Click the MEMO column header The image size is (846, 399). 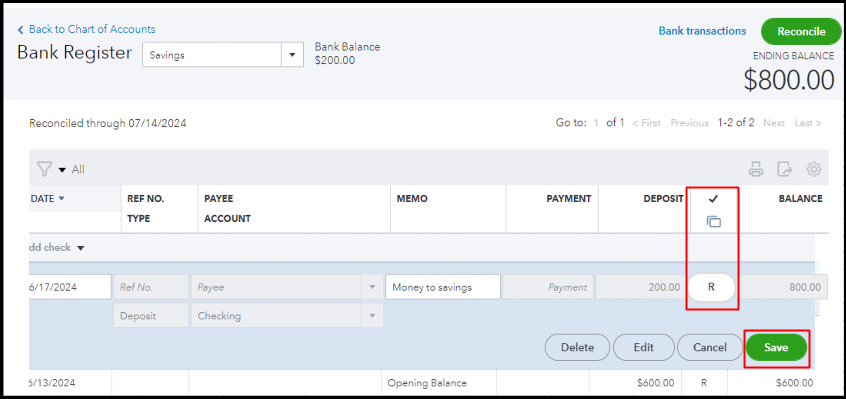pyautogui.click(x=412, y=199)
